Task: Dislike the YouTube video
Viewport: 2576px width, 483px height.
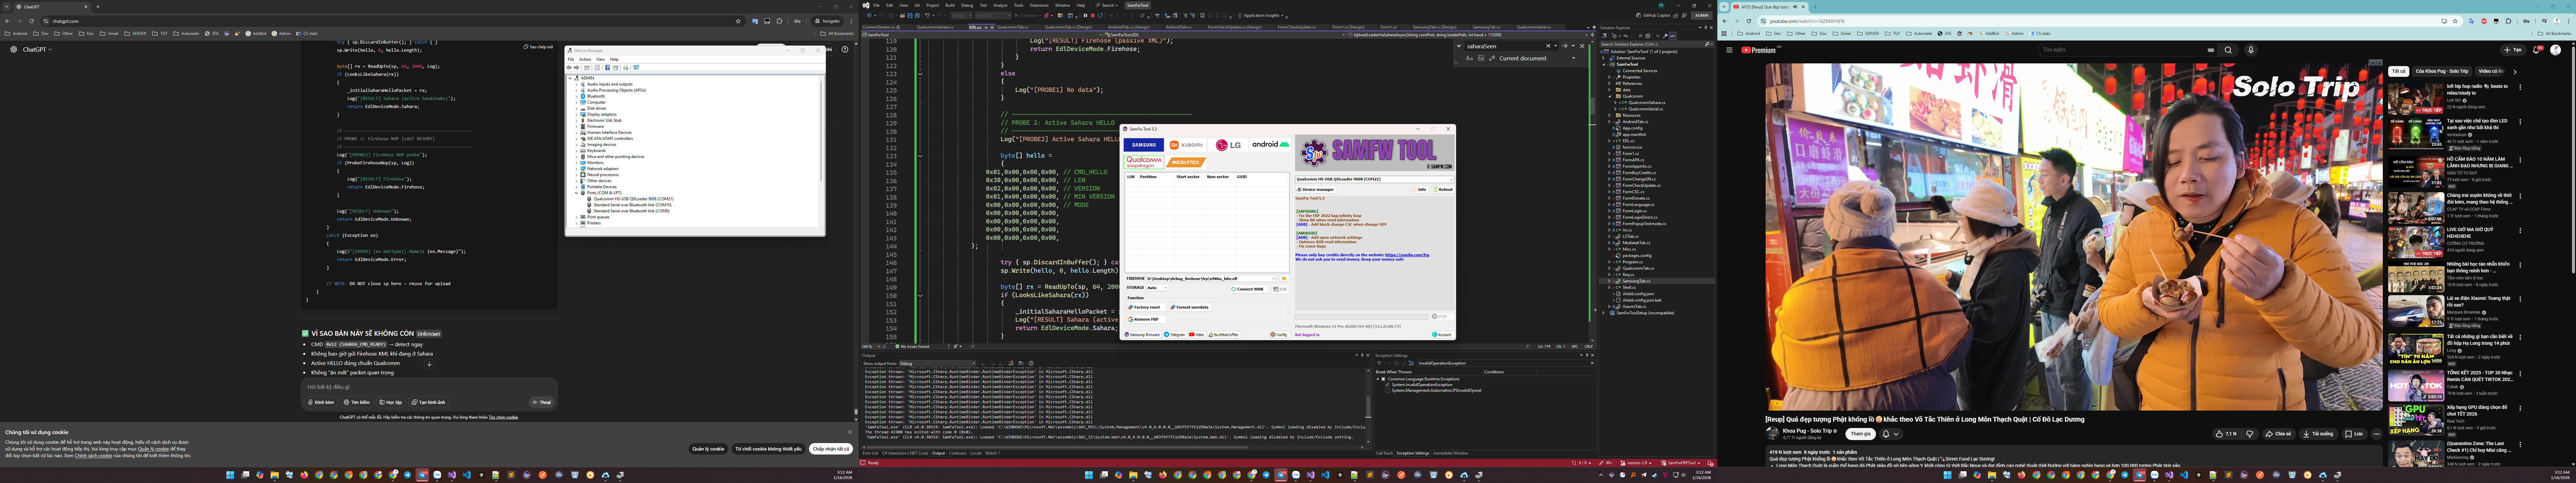Action: coord(2250,434)
